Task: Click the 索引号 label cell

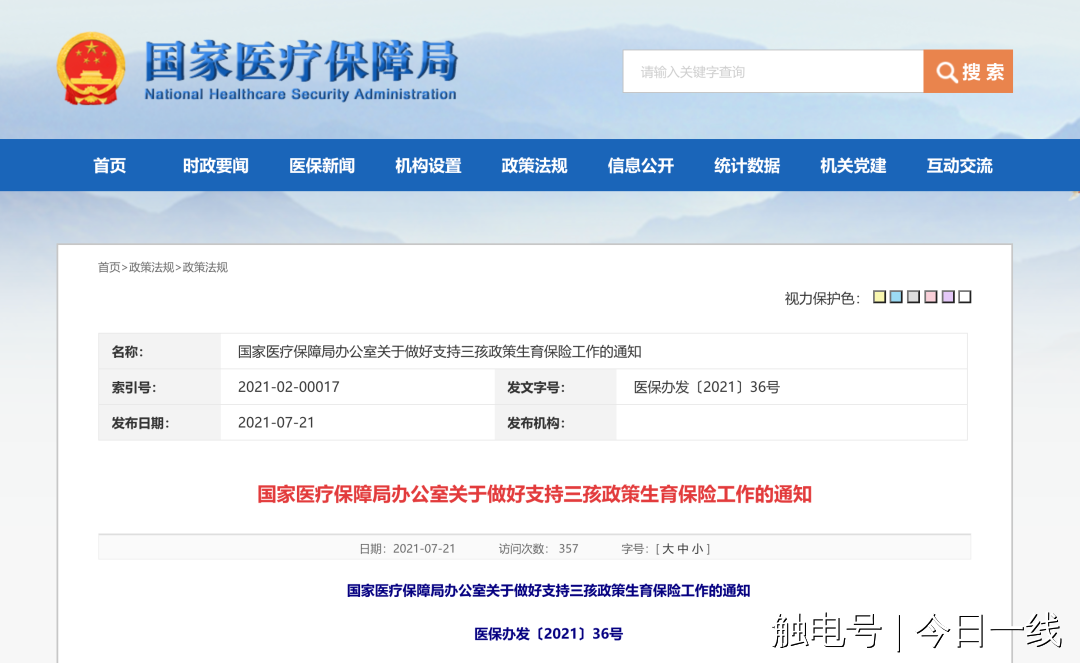Action: [159, 387]
